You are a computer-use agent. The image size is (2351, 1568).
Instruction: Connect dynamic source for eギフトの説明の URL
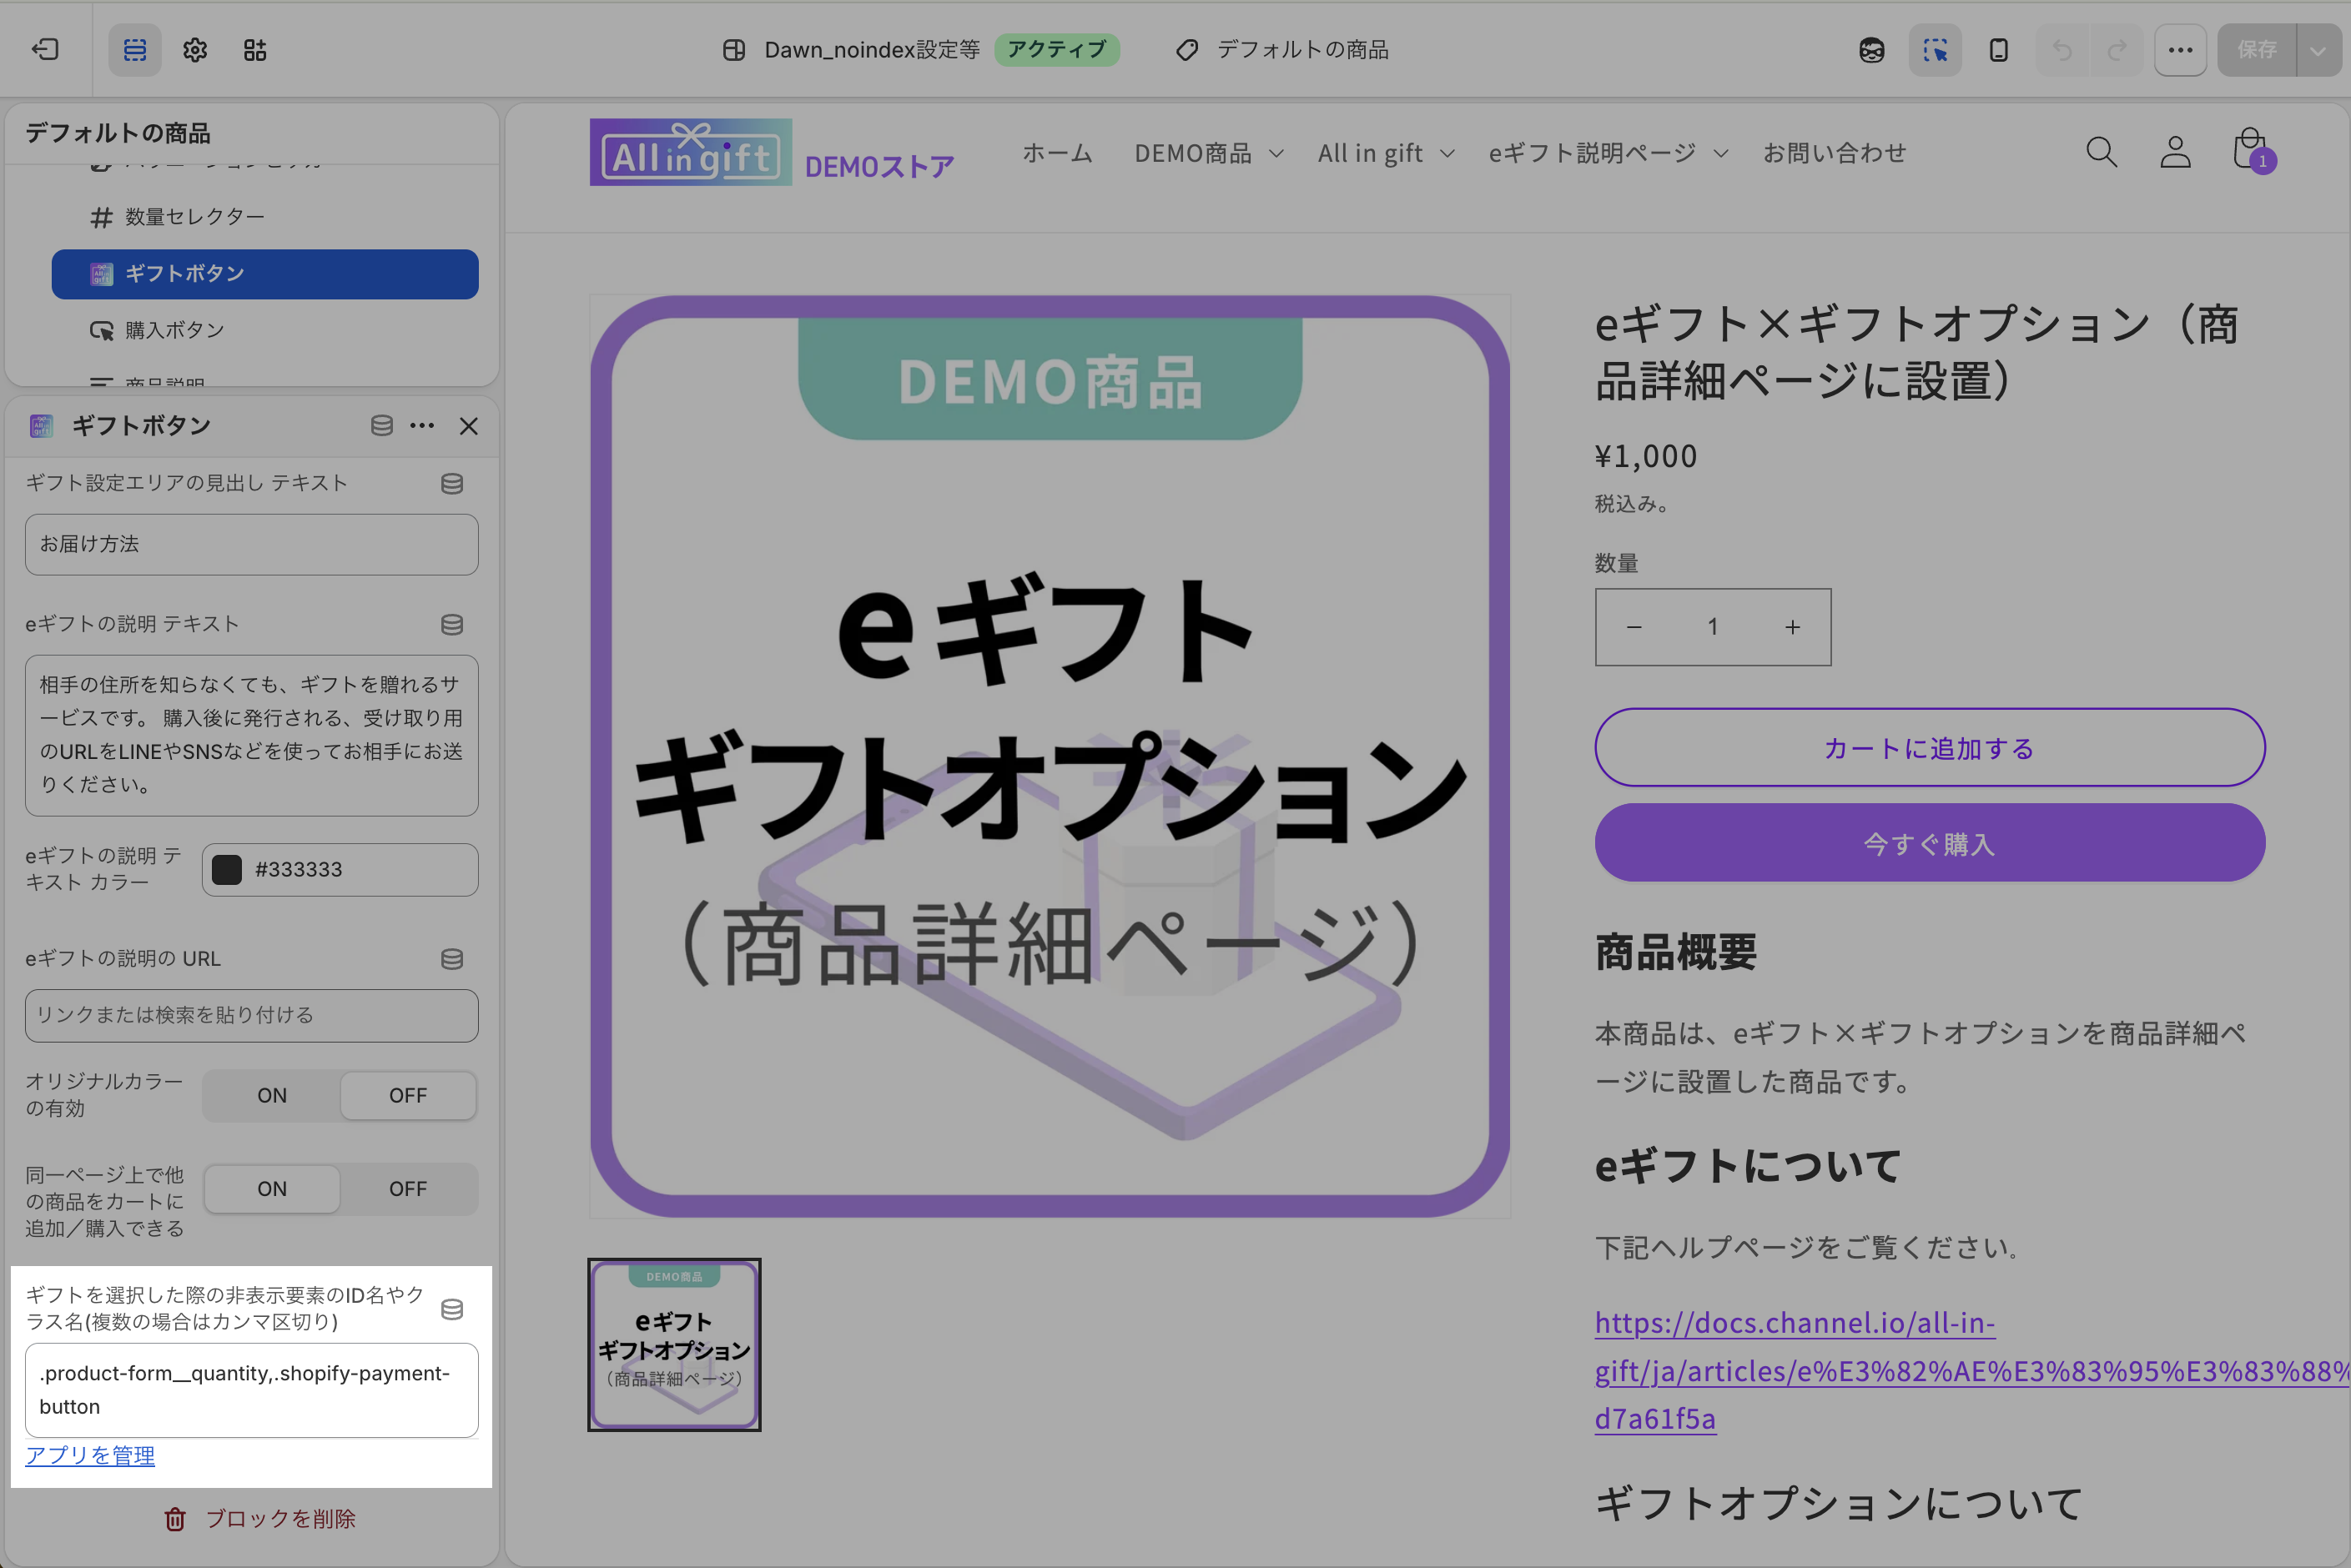(452, 959)
